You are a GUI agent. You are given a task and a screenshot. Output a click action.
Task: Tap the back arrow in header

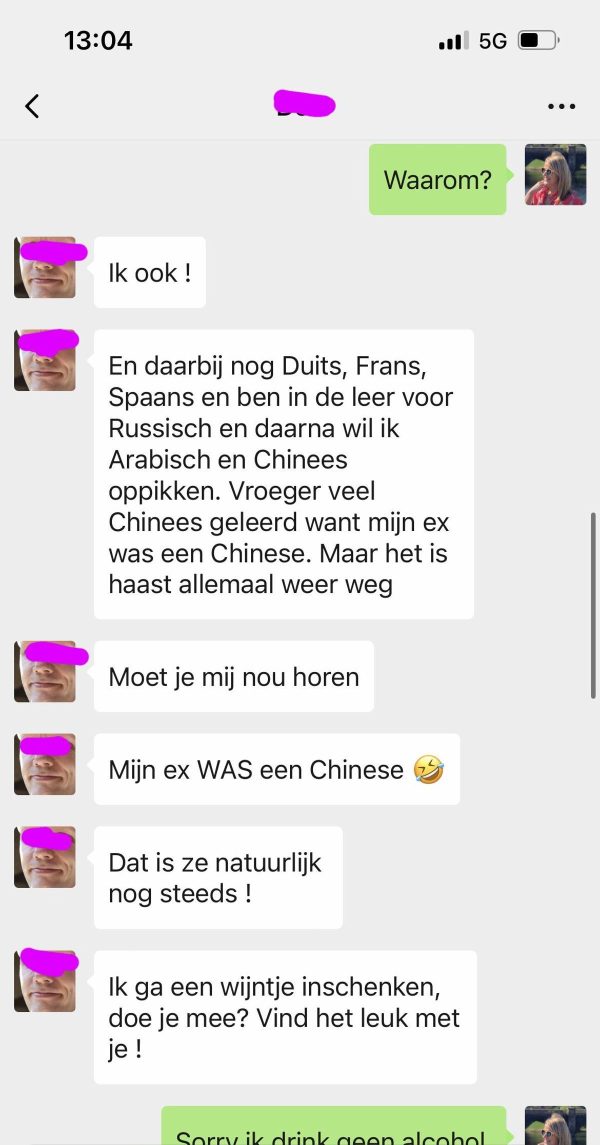pos(32,106)
